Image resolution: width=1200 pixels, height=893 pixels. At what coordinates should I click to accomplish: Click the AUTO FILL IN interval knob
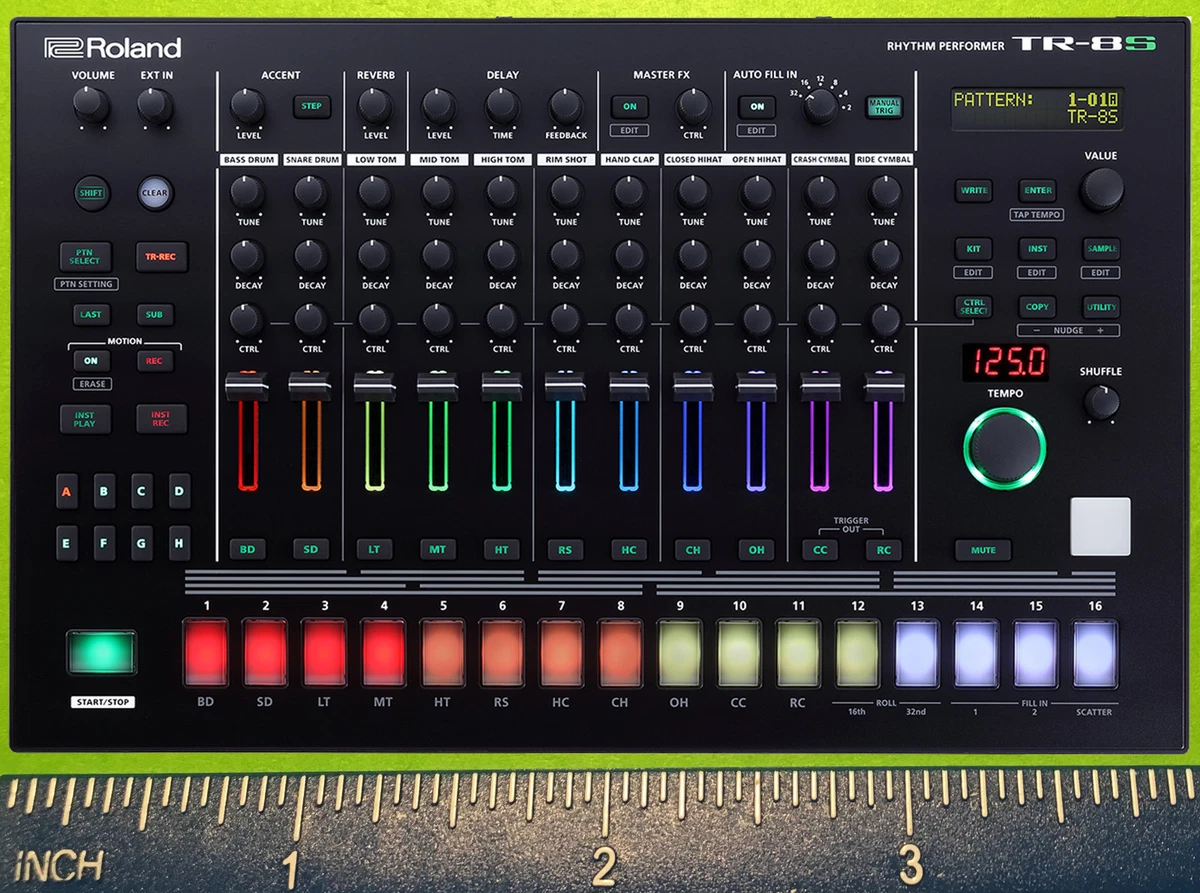(820, 107)
